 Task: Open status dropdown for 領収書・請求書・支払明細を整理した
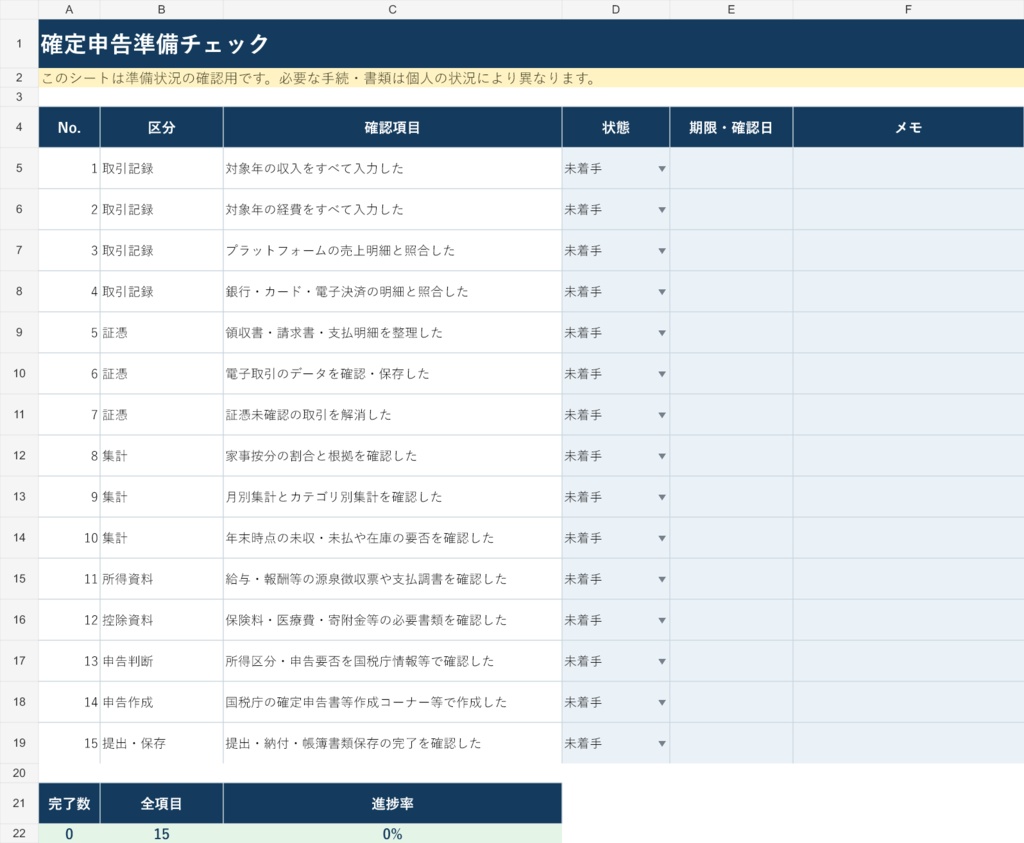coord(662,334)
